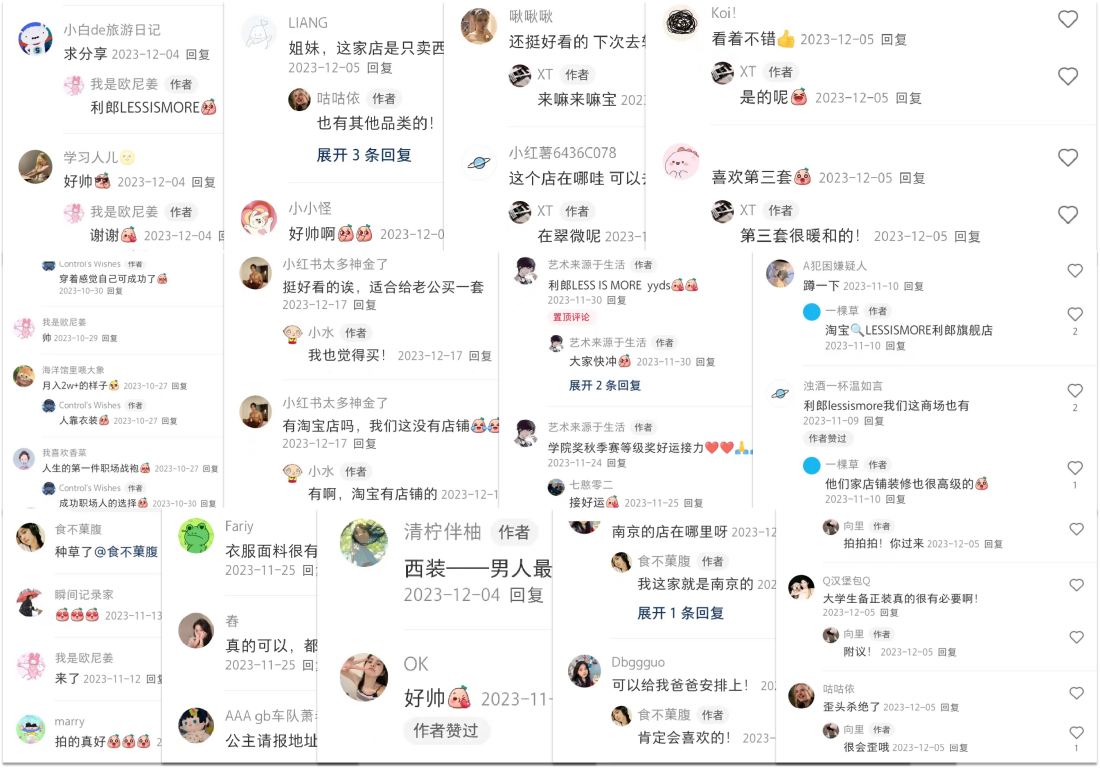Expand 展开 1 条回复 under 食不菓腹

(680, 613)
